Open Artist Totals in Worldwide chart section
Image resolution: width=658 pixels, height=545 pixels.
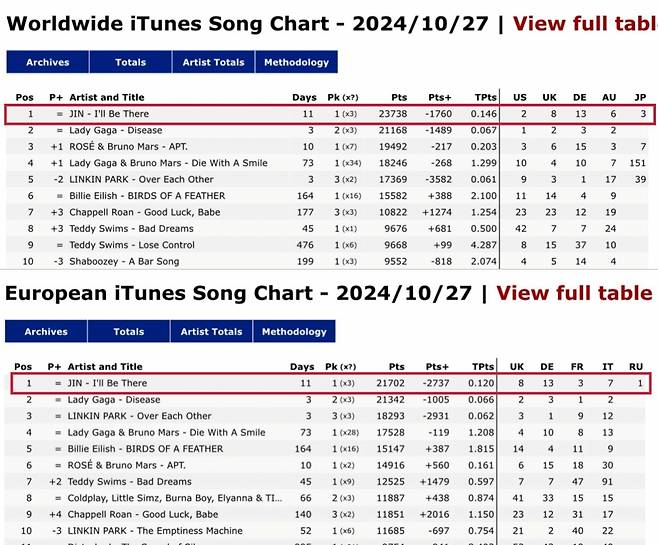coord(212,62)
